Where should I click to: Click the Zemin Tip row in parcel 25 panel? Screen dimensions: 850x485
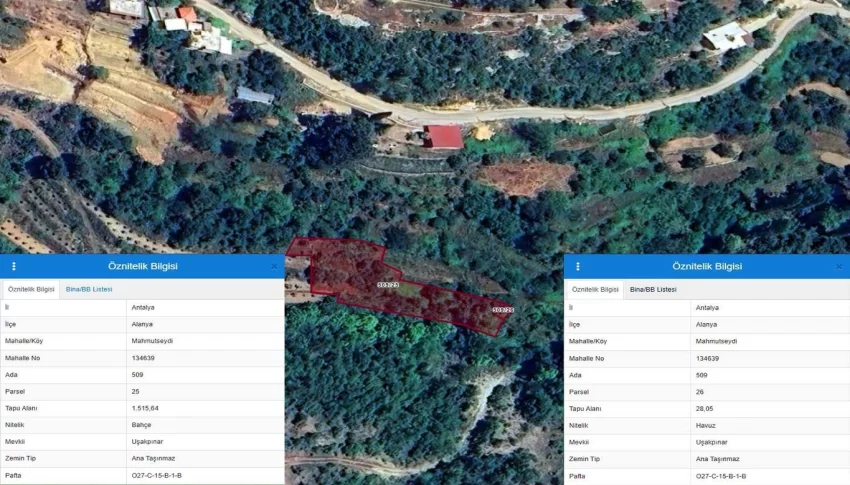point(142,458)
